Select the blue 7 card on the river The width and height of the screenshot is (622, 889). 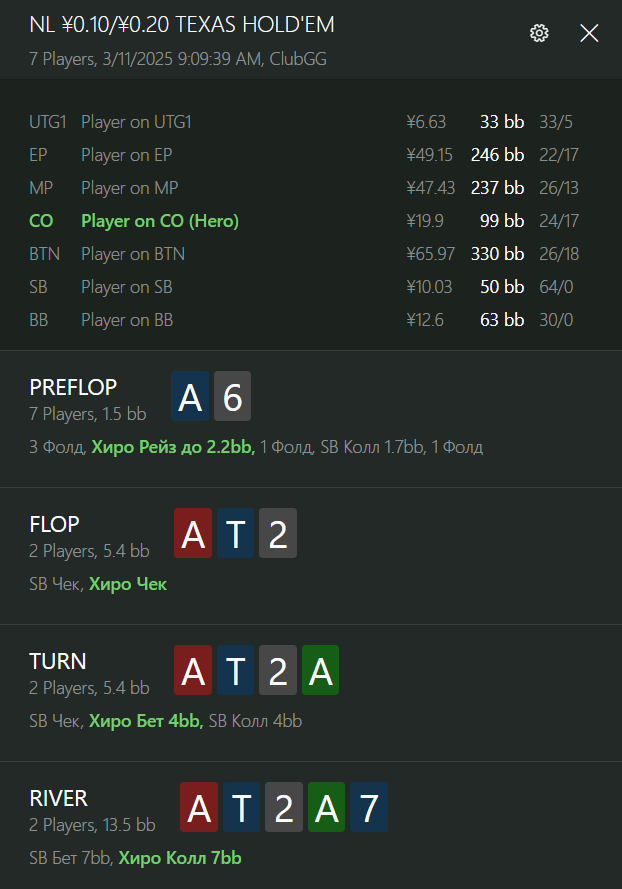(369, 807)
